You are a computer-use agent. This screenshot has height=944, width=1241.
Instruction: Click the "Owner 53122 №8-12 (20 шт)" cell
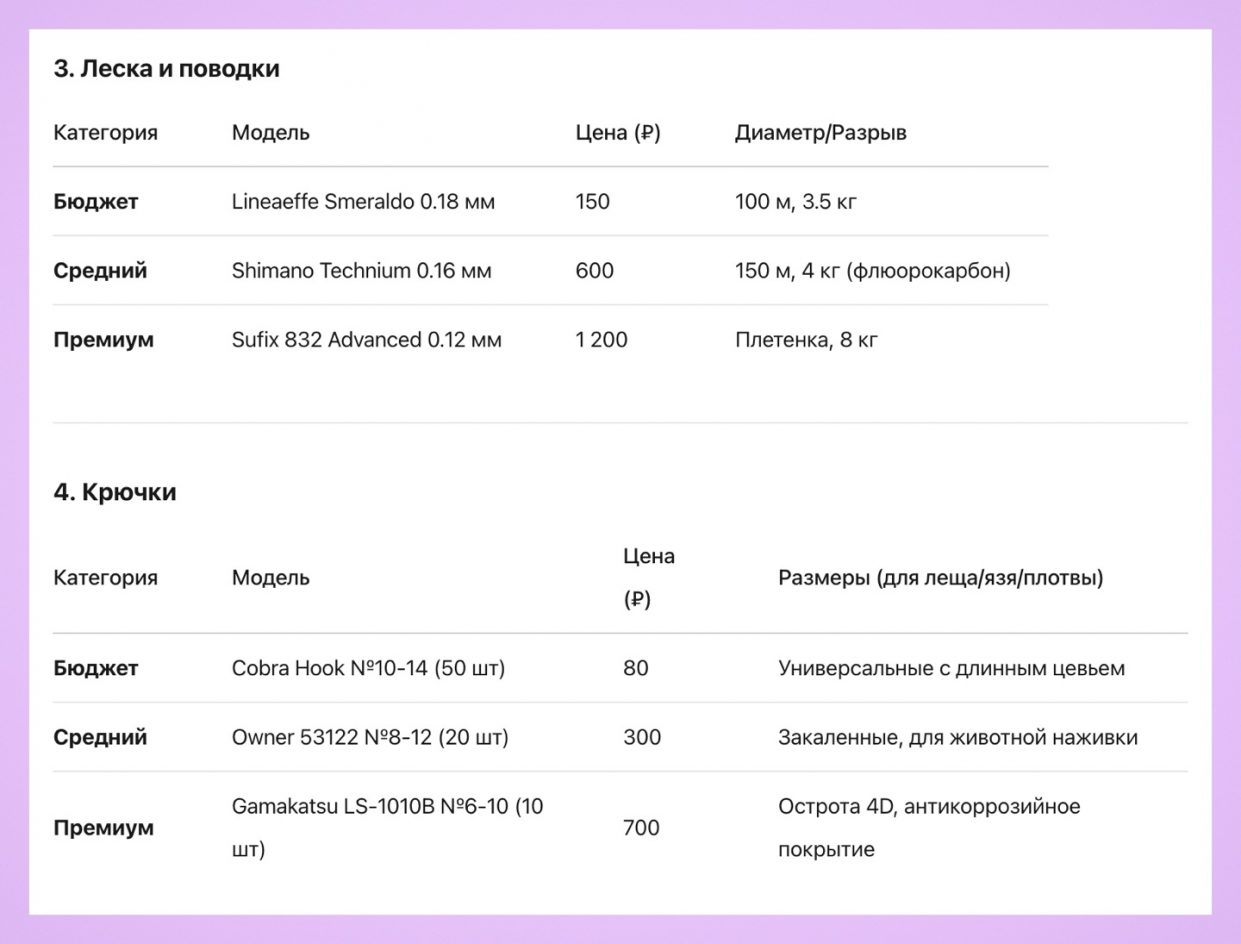370,738
